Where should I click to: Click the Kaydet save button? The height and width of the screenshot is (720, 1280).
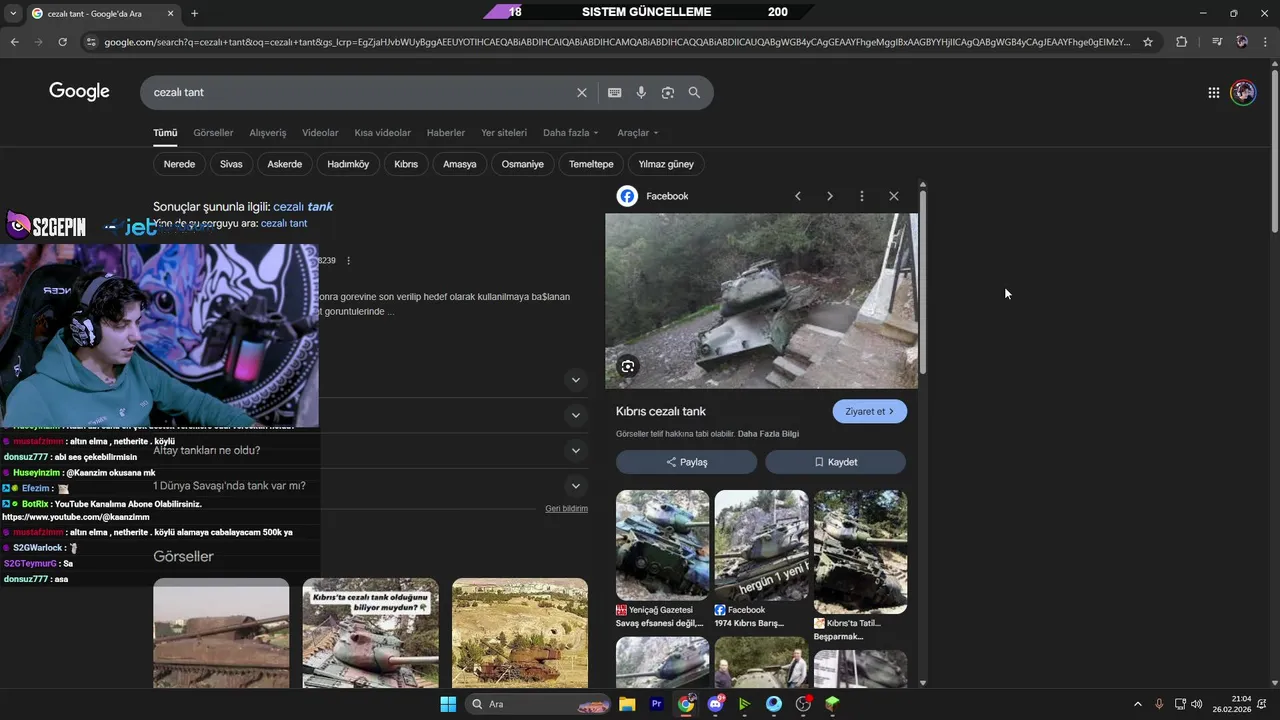(835, 462)
